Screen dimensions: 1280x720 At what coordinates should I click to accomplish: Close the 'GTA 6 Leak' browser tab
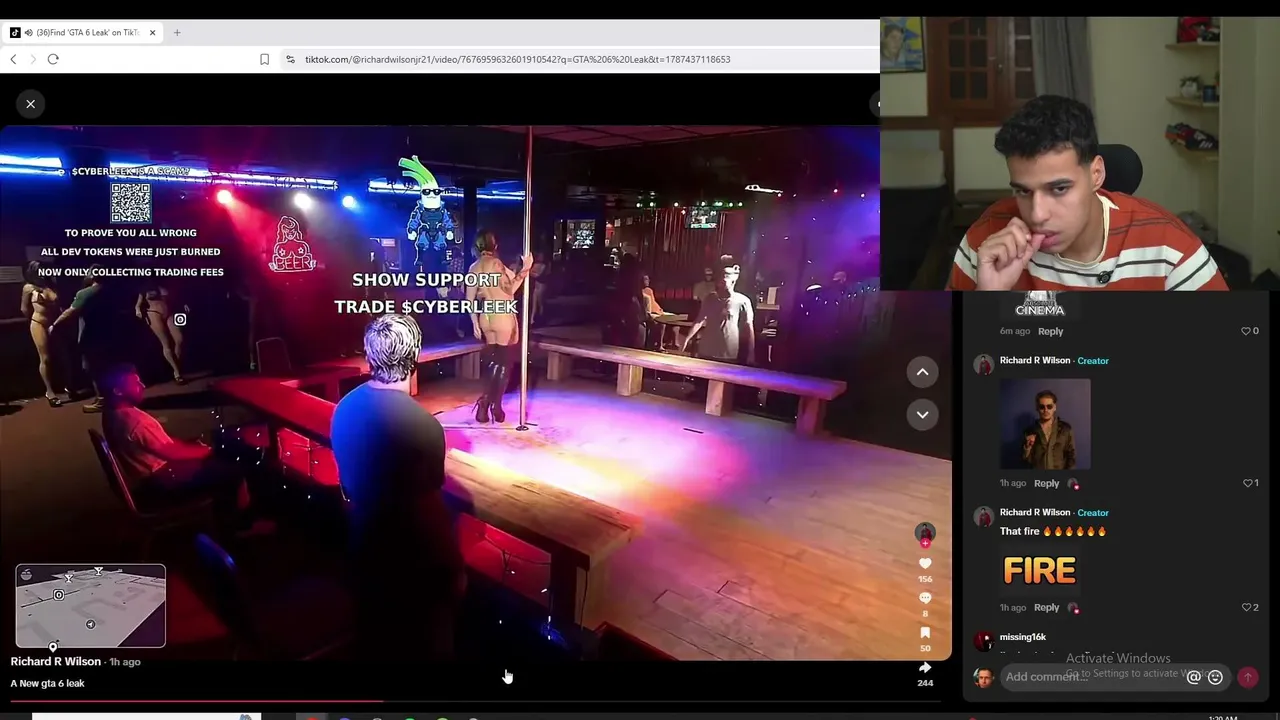point(152,32)
